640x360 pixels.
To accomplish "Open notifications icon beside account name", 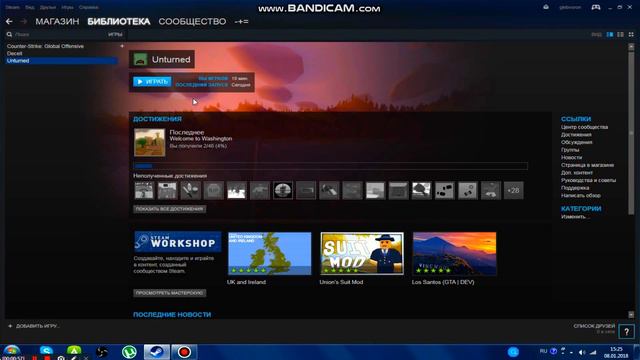I will (x=546, y=7).
